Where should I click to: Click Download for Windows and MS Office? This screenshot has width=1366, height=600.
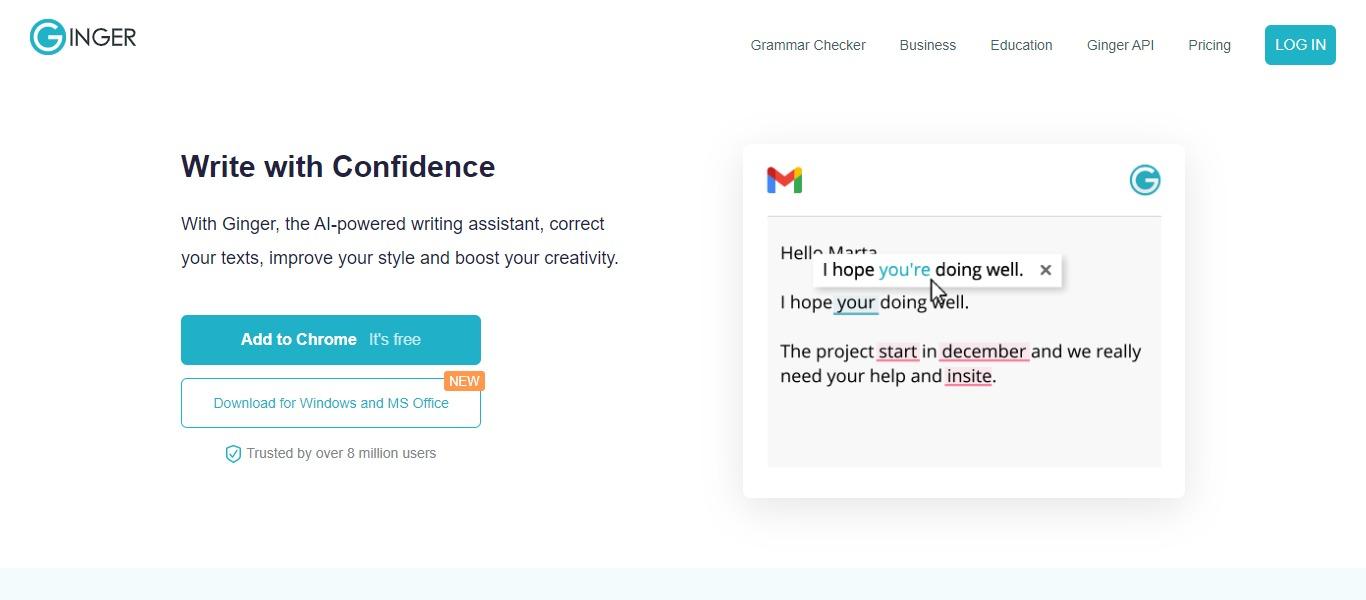click(x=331, y=403)
